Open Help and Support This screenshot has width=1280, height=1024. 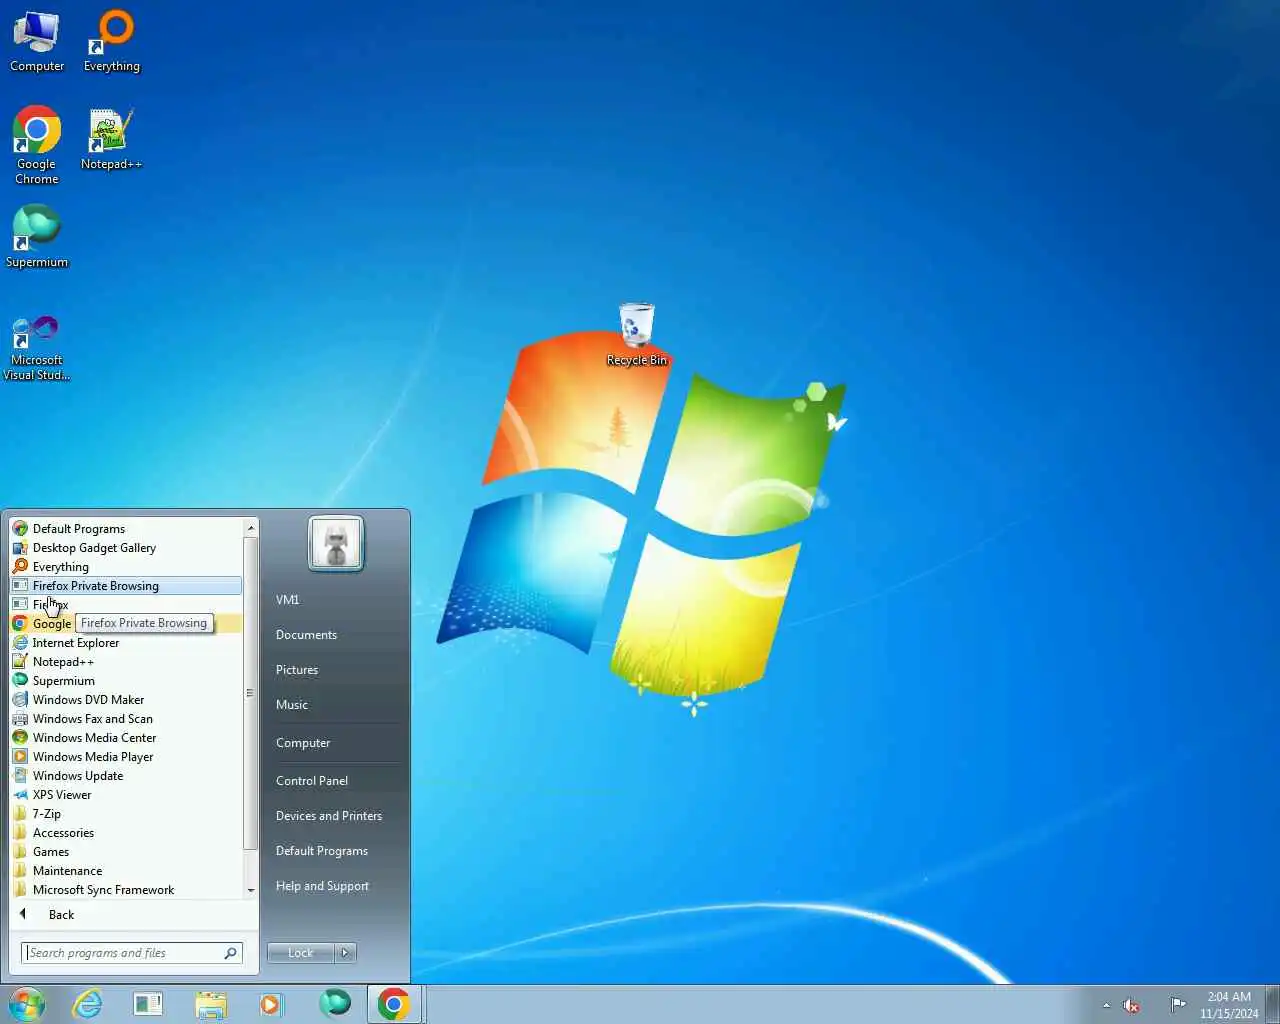[x=336, y=886]
